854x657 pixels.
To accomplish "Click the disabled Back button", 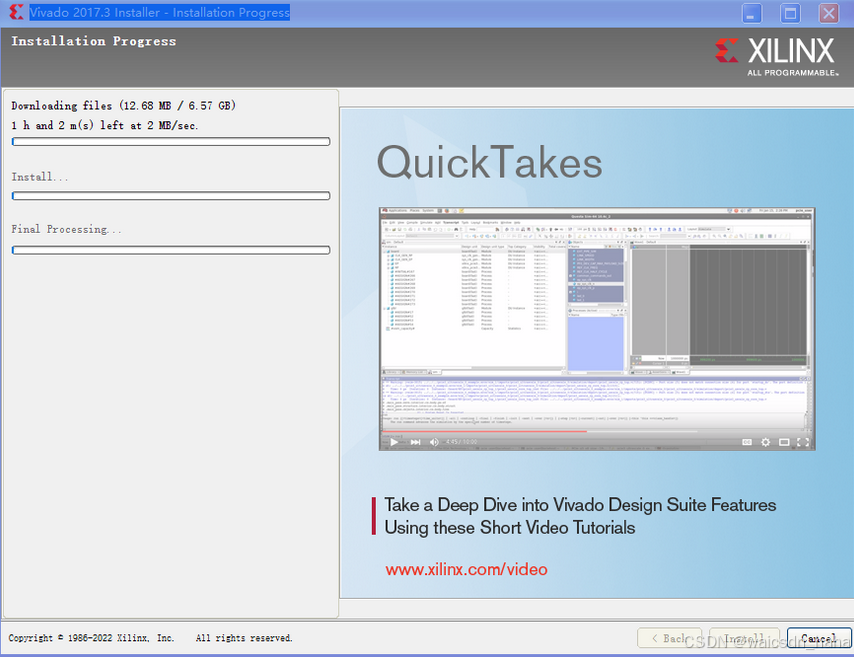I will click(669, 638).
